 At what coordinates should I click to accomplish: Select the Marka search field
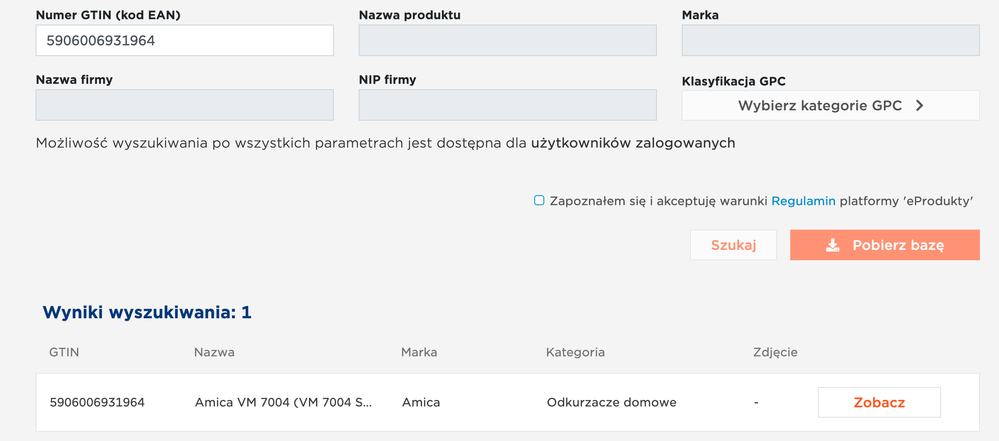click(830, 41)
